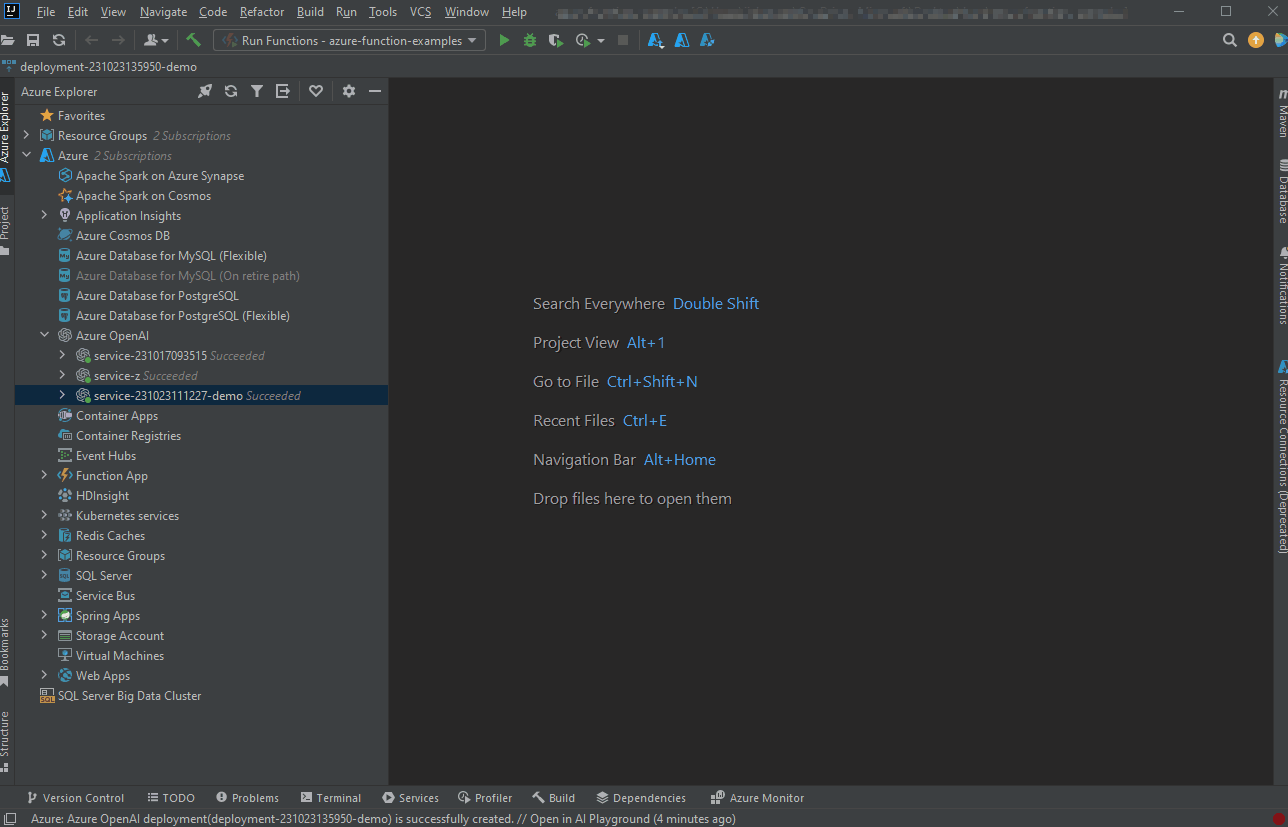Viewport: 1288px width, 827px height.
Task: Open the Version Control tool window
Action: pyautogui.click(x=75, y=798)
